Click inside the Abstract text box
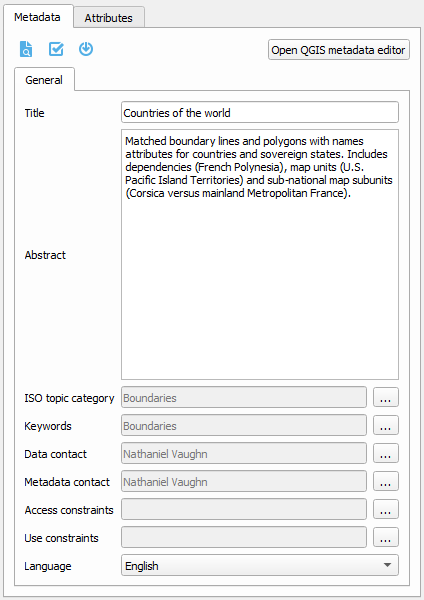The image size is (424, 600). [x=260, y=254]
